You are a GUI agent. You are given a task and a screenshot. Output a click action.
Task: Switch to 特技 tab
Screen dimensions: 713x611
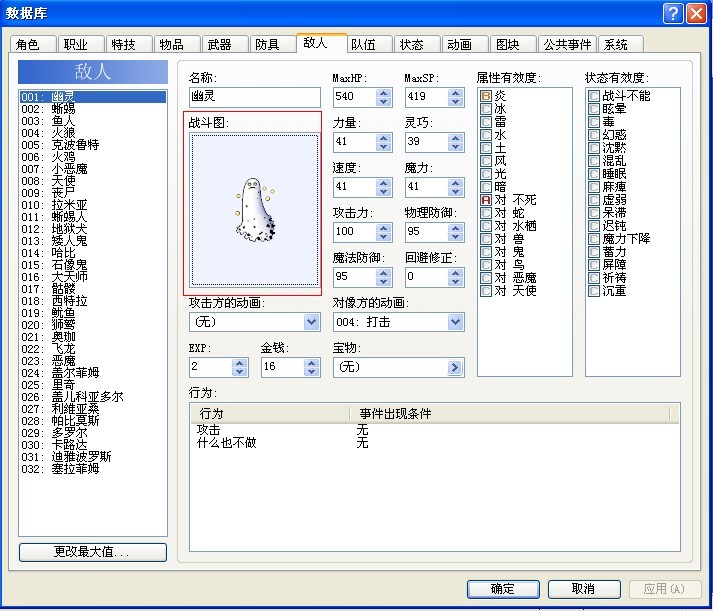coord(129,45)
